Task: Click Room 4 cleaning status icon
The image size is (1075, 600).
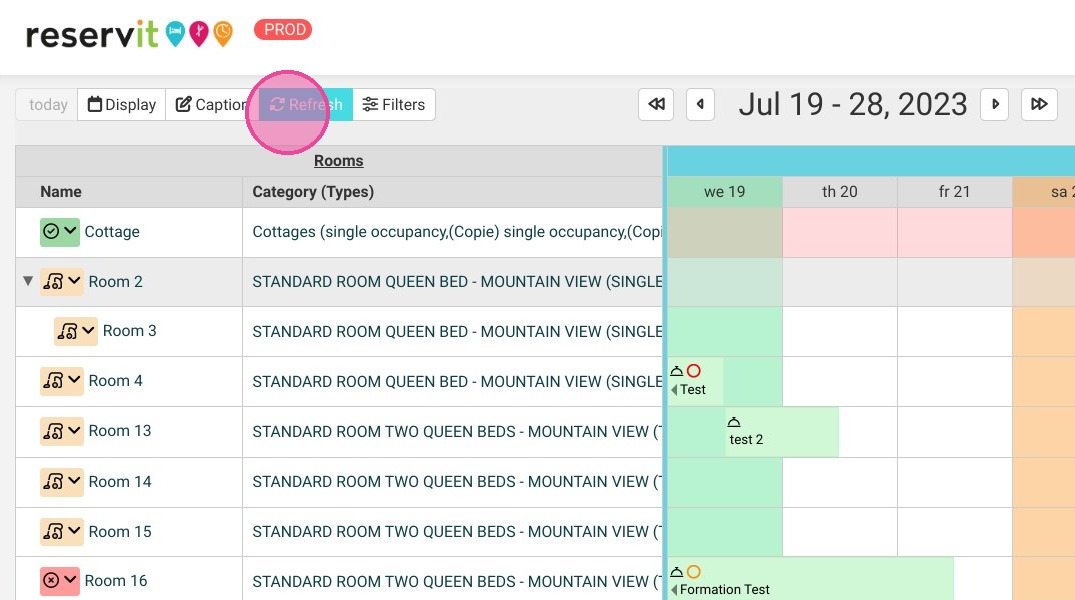Action: tap(53, 381)
